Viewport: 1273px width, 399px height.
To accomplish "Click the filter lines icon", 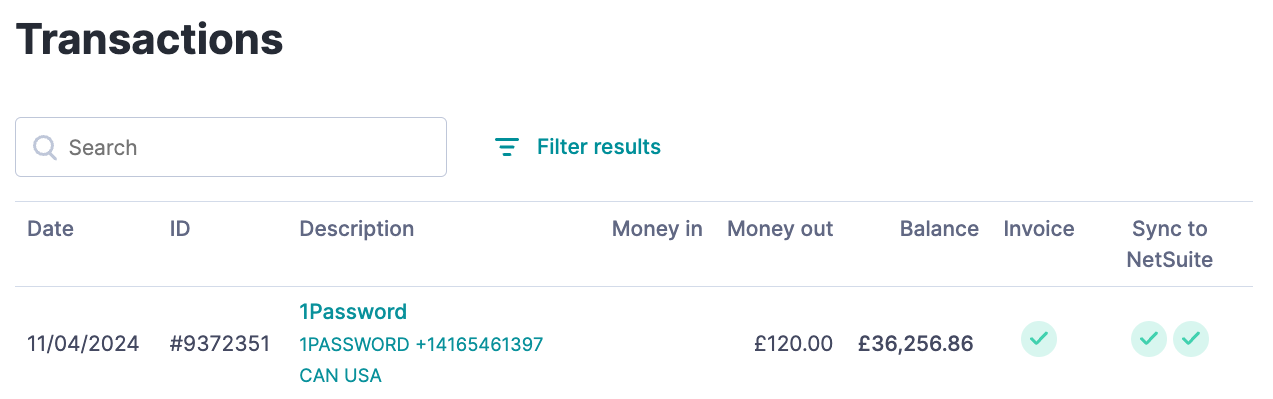I will click(507, 147).
